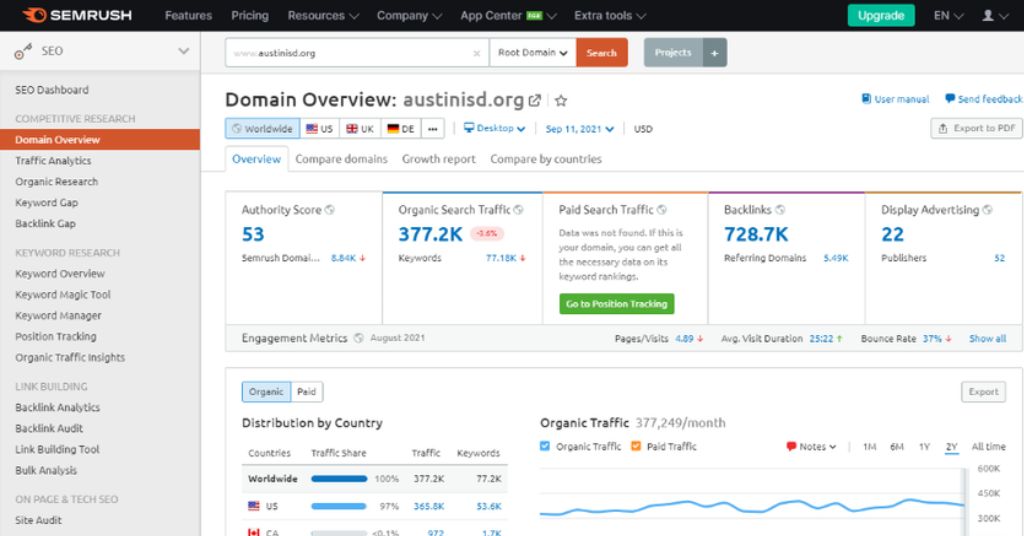Click the Export to PDF upload icon

[942, 129]
